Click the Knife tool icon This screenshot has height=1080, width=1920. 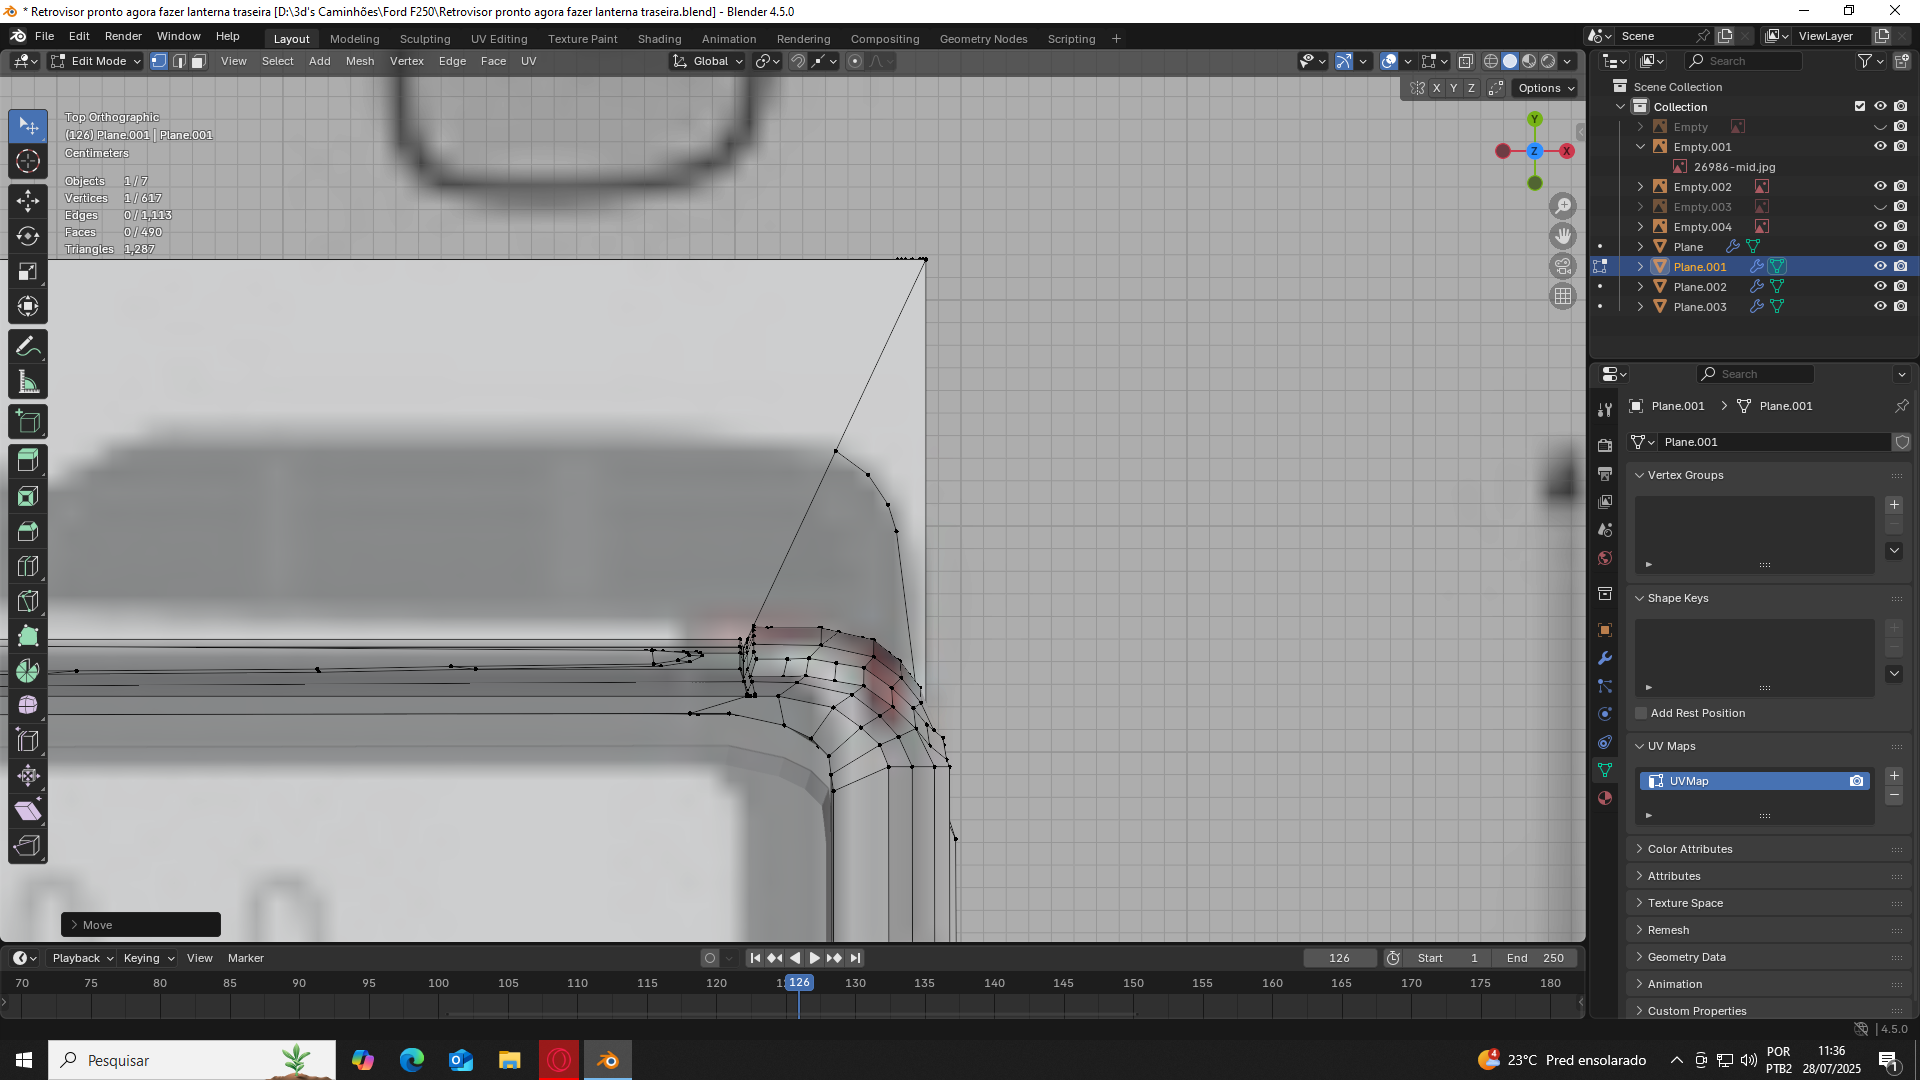click(x=28, y=602)
